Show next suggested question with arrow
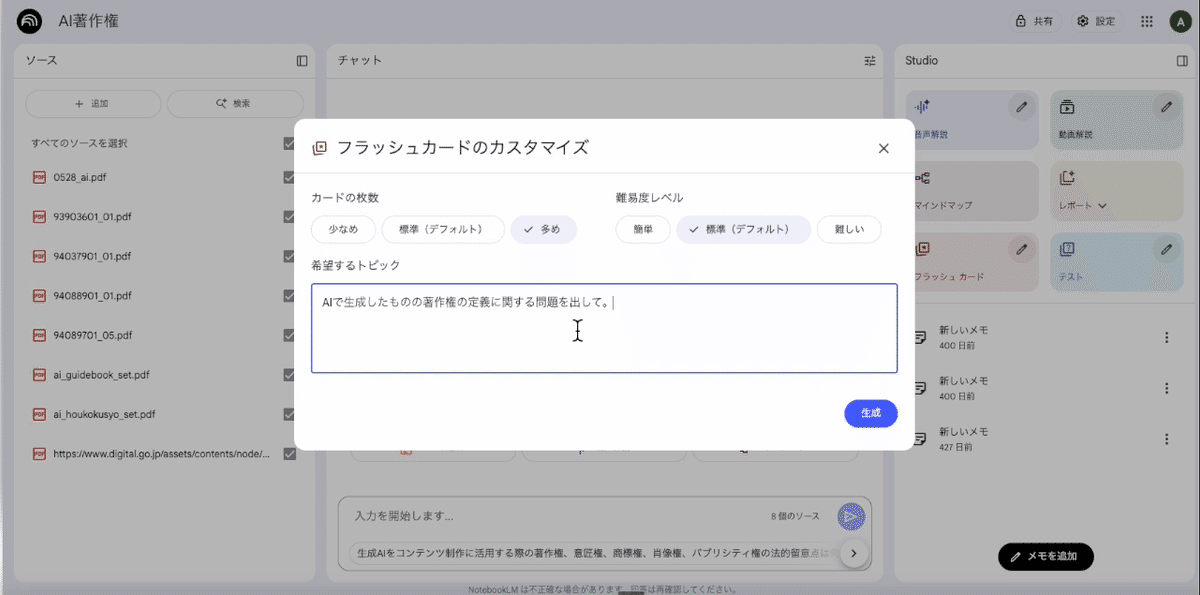The width and height of the screenshot is (1200, 595). (x=853, y=552)
